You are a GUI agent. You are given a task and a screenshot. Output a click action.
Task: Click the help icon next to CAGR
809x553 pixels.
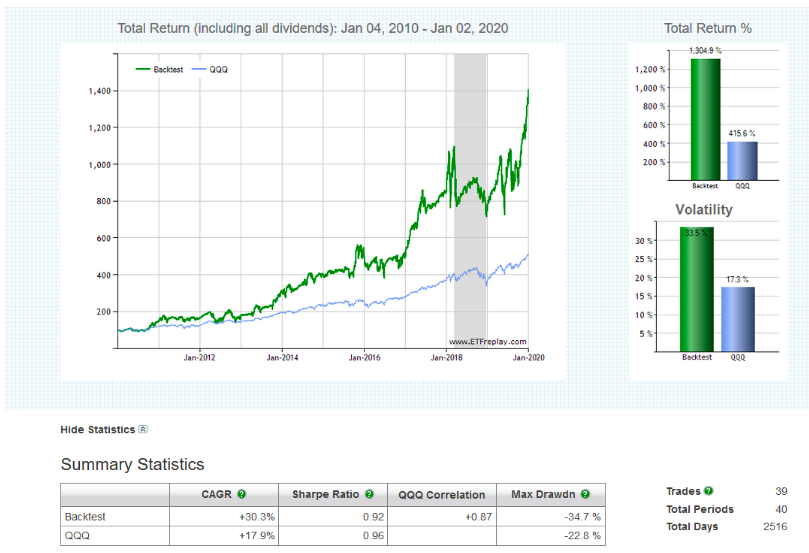(241, 495)
